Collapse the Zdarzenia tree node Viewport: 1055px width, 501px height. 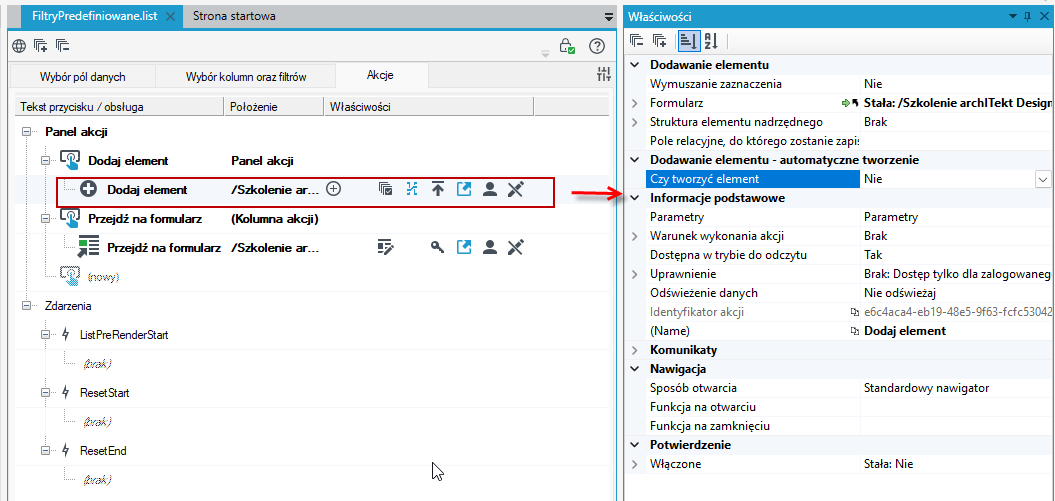click(26, 305)
